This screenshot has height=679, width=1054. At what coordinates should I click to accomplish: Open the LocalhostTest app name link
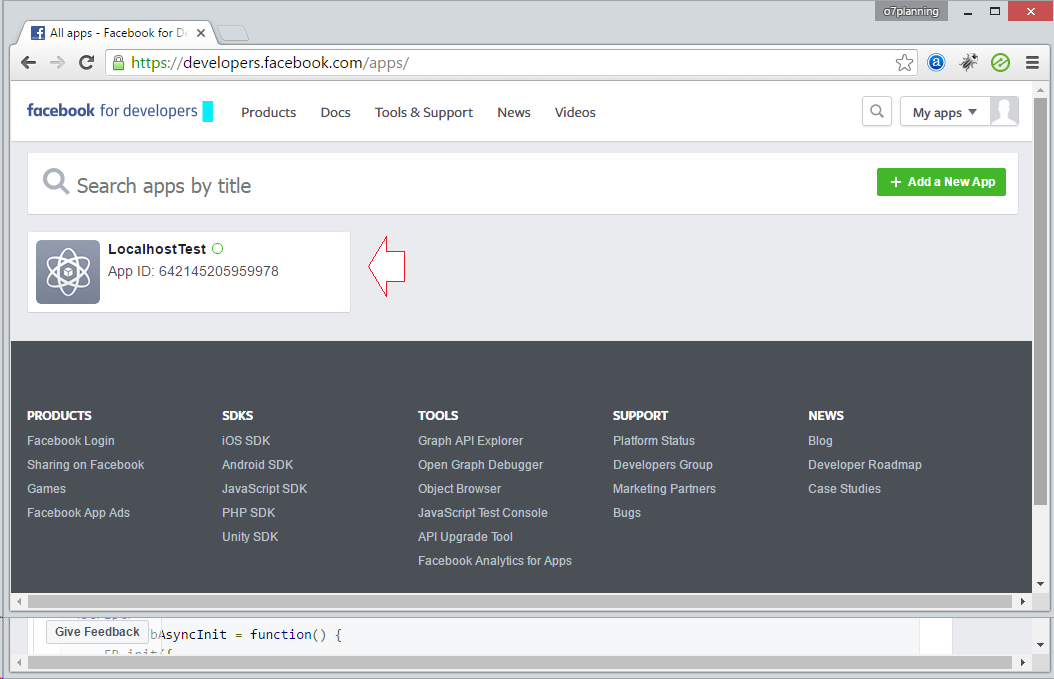tap(157, 249)
